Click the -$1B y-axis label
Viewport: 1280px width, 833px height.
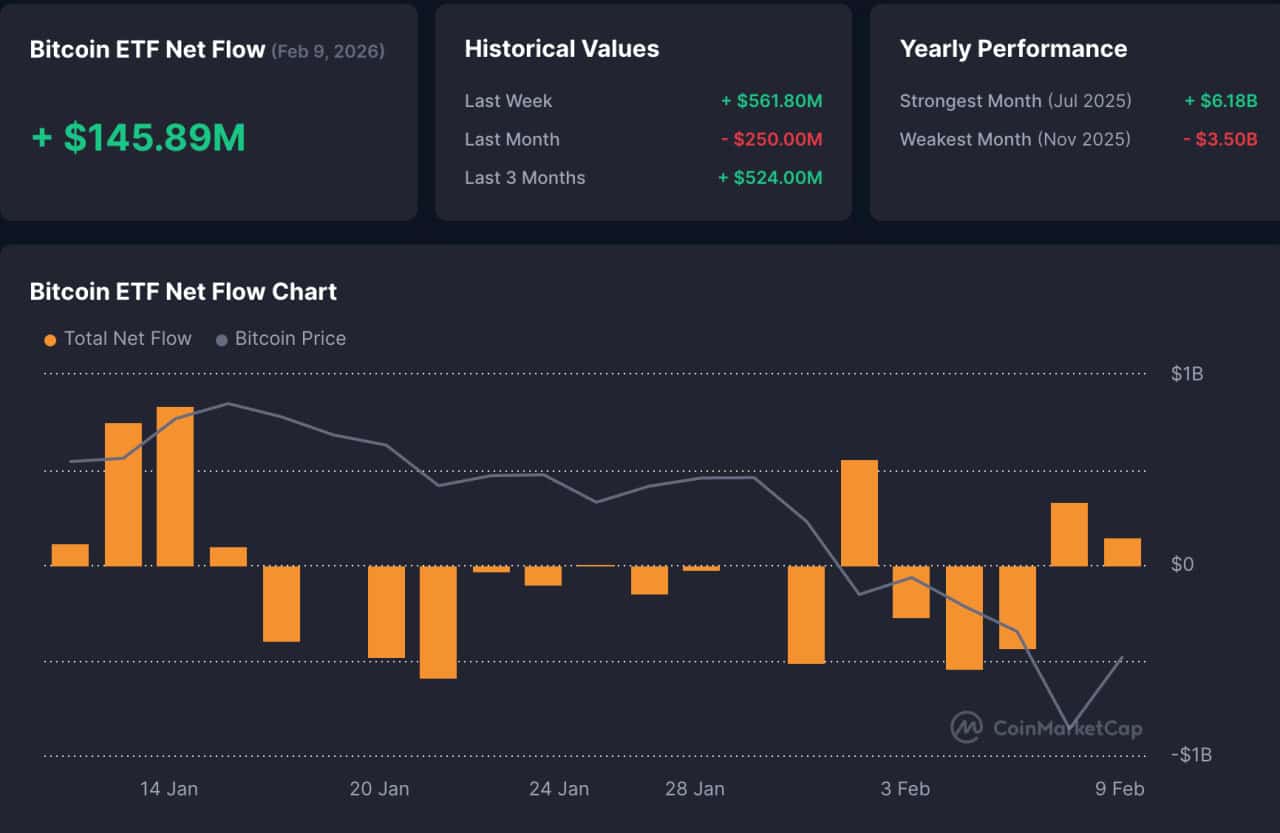tap(1191, 755)
